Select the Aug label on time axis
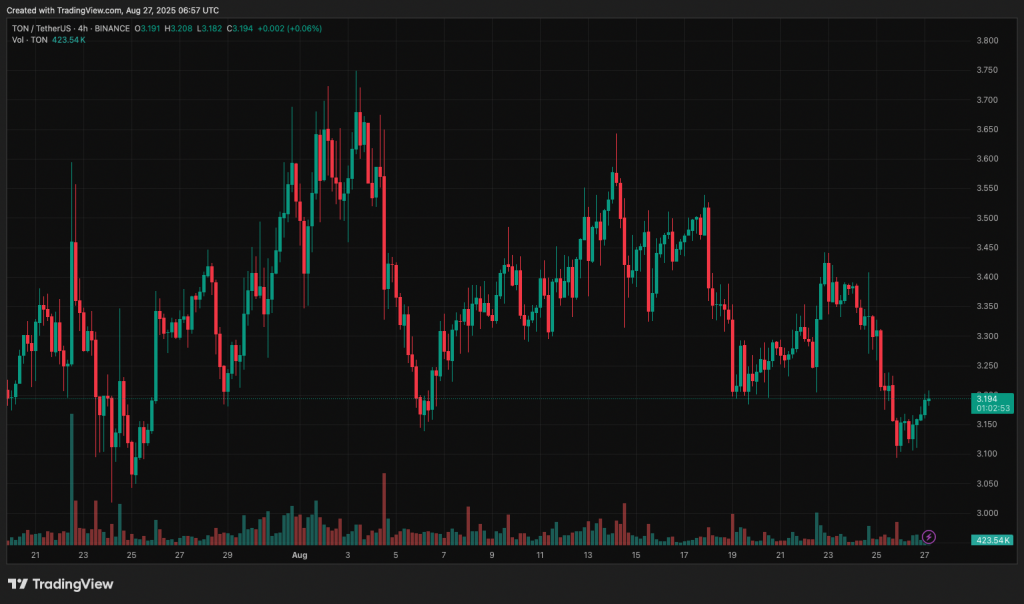This screenshot has height=604, width=1024. point(300,554)
